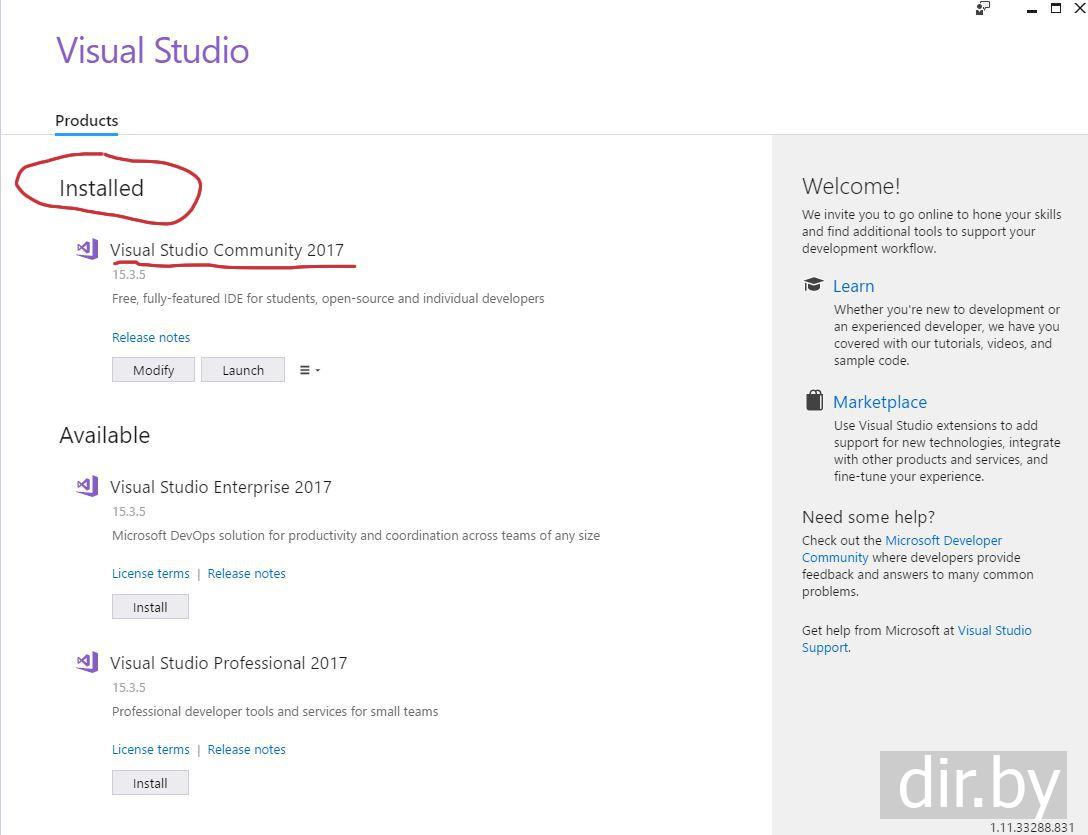Open the Visual Studio Support link
The width and height of the screenshot is (1088, 835).
(x=994, y=631)
